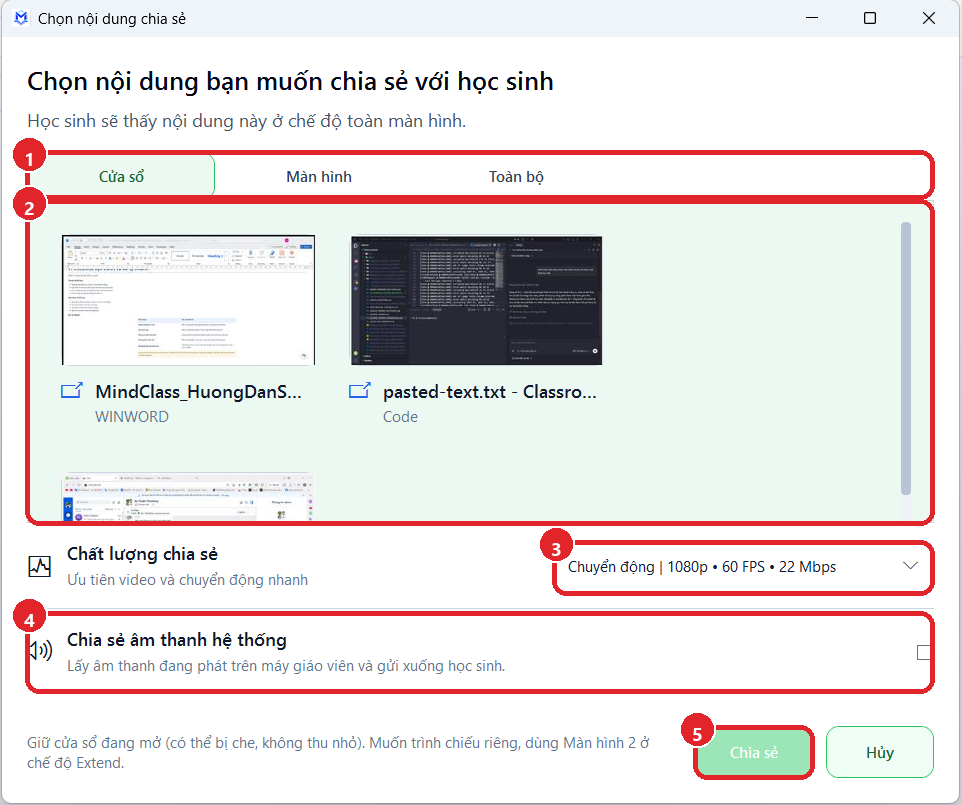Maximize the Chọn nội dung chia sẻ dialog
Image resolution: width=962 pixels, height=805 pixels.
869,18
